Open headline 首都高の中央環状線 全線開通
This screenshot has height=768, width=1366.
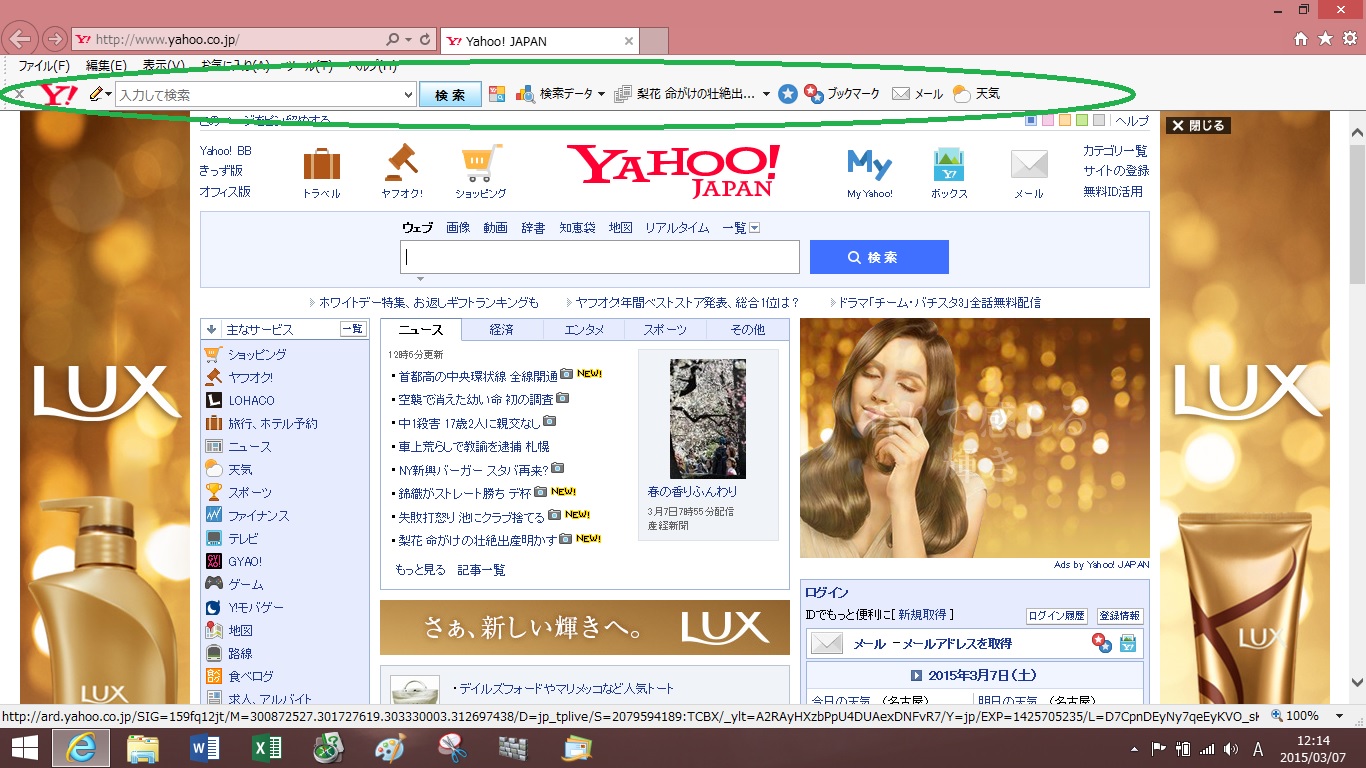478,376
